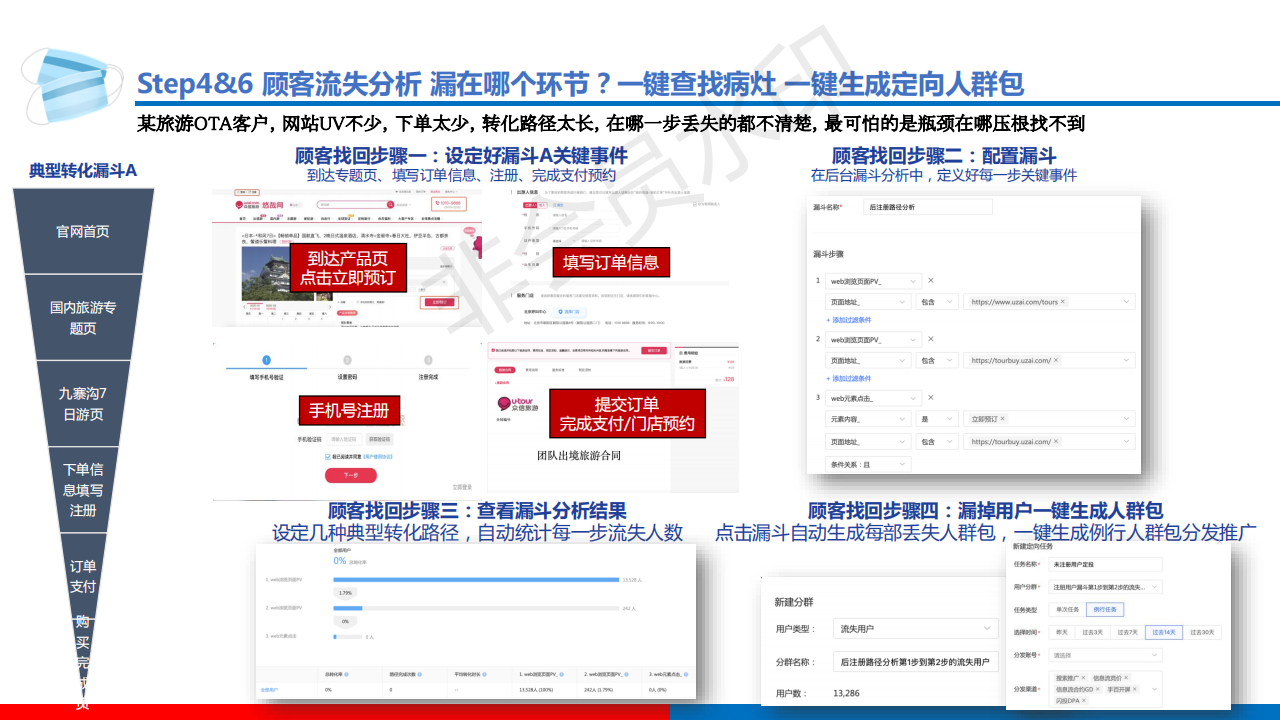The height and width of the screenshot is (720, 1280).
Task: Open step 1 event dropdown web浏览页面PV_
Action: tap(873, 282)
